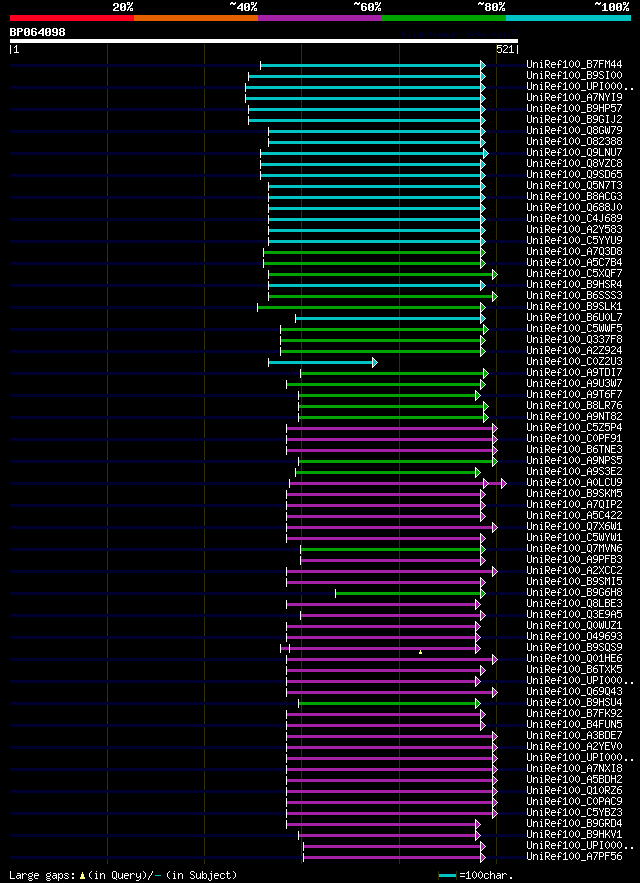The image size is (640, 883).
Task: Select the UniRef100_Q9LNU7 label
Action: (x=574, y=153)
